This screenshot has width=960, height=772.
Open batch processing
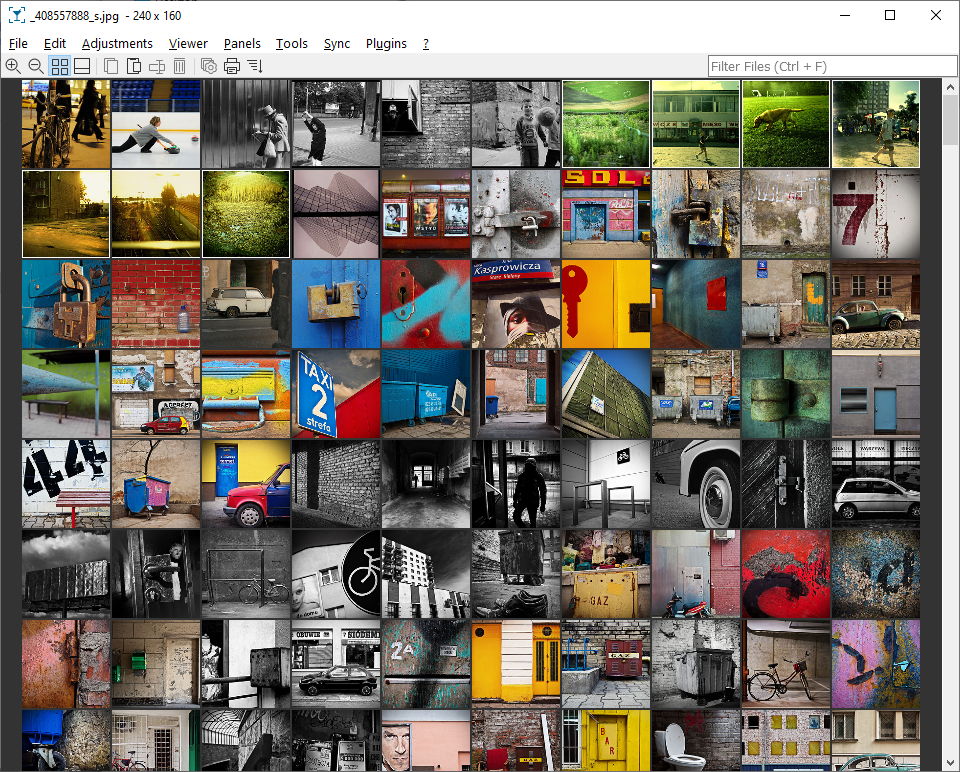click(x=210, y=66)
